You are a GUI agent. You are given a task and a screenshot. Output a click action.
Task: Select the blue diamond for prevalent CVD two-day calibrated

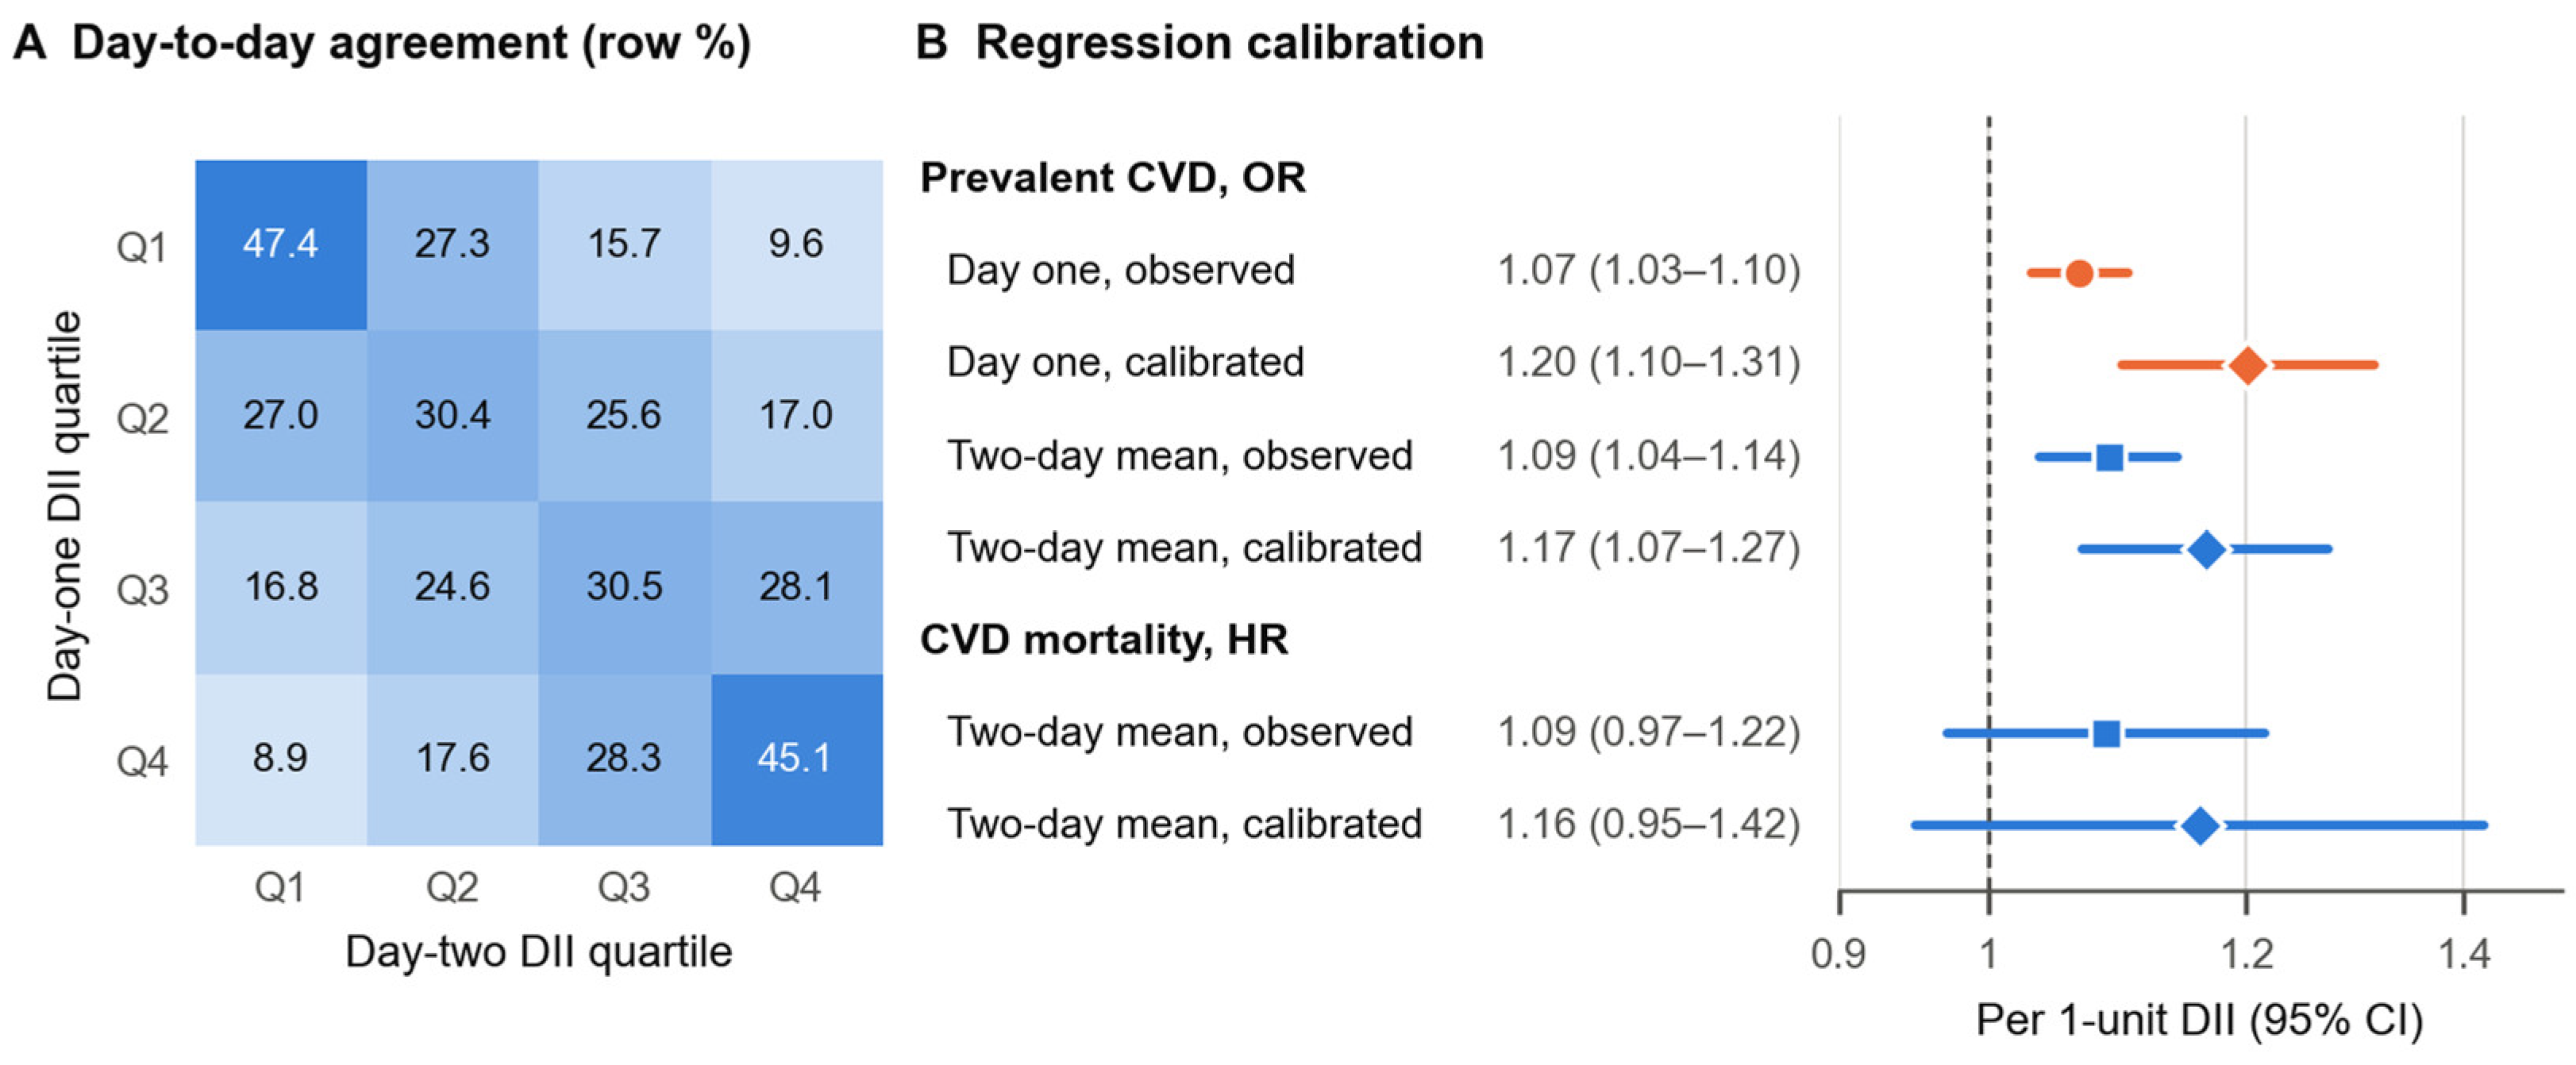coord(2207,550)
